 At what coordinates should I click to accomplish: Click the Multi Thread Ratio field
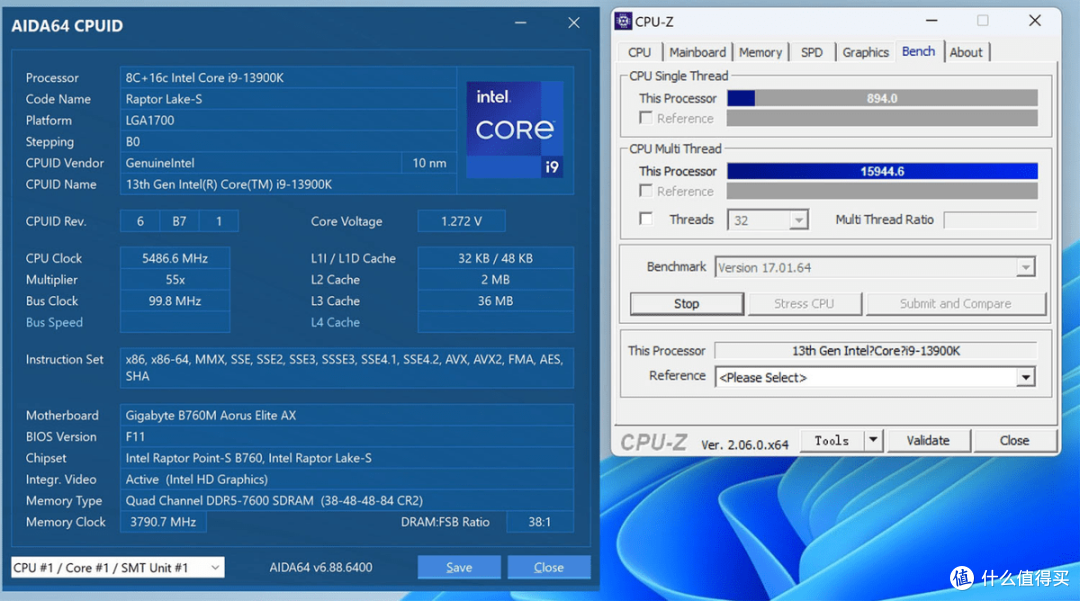pyautogui.click(x=990, y=220)
